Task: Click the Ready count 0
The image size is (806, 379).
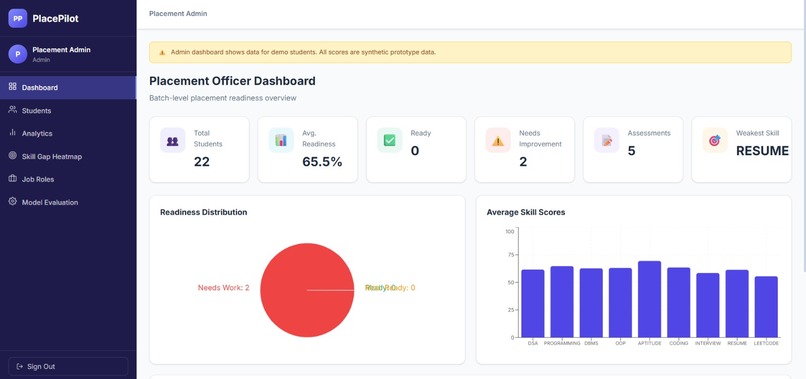Action: click(415, 151)
